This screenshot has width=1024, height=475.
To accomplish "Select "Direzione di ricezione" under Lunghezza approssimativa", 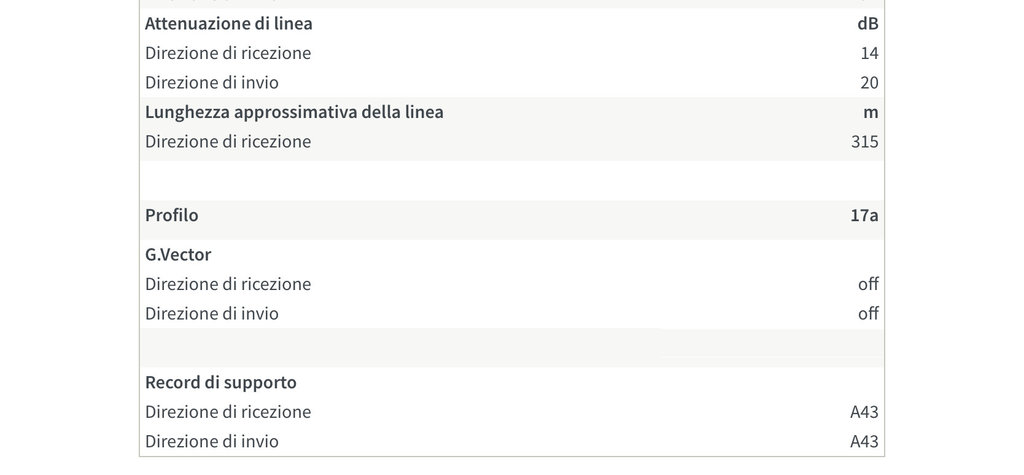I will pyautogui.click(x=228, y=141).
